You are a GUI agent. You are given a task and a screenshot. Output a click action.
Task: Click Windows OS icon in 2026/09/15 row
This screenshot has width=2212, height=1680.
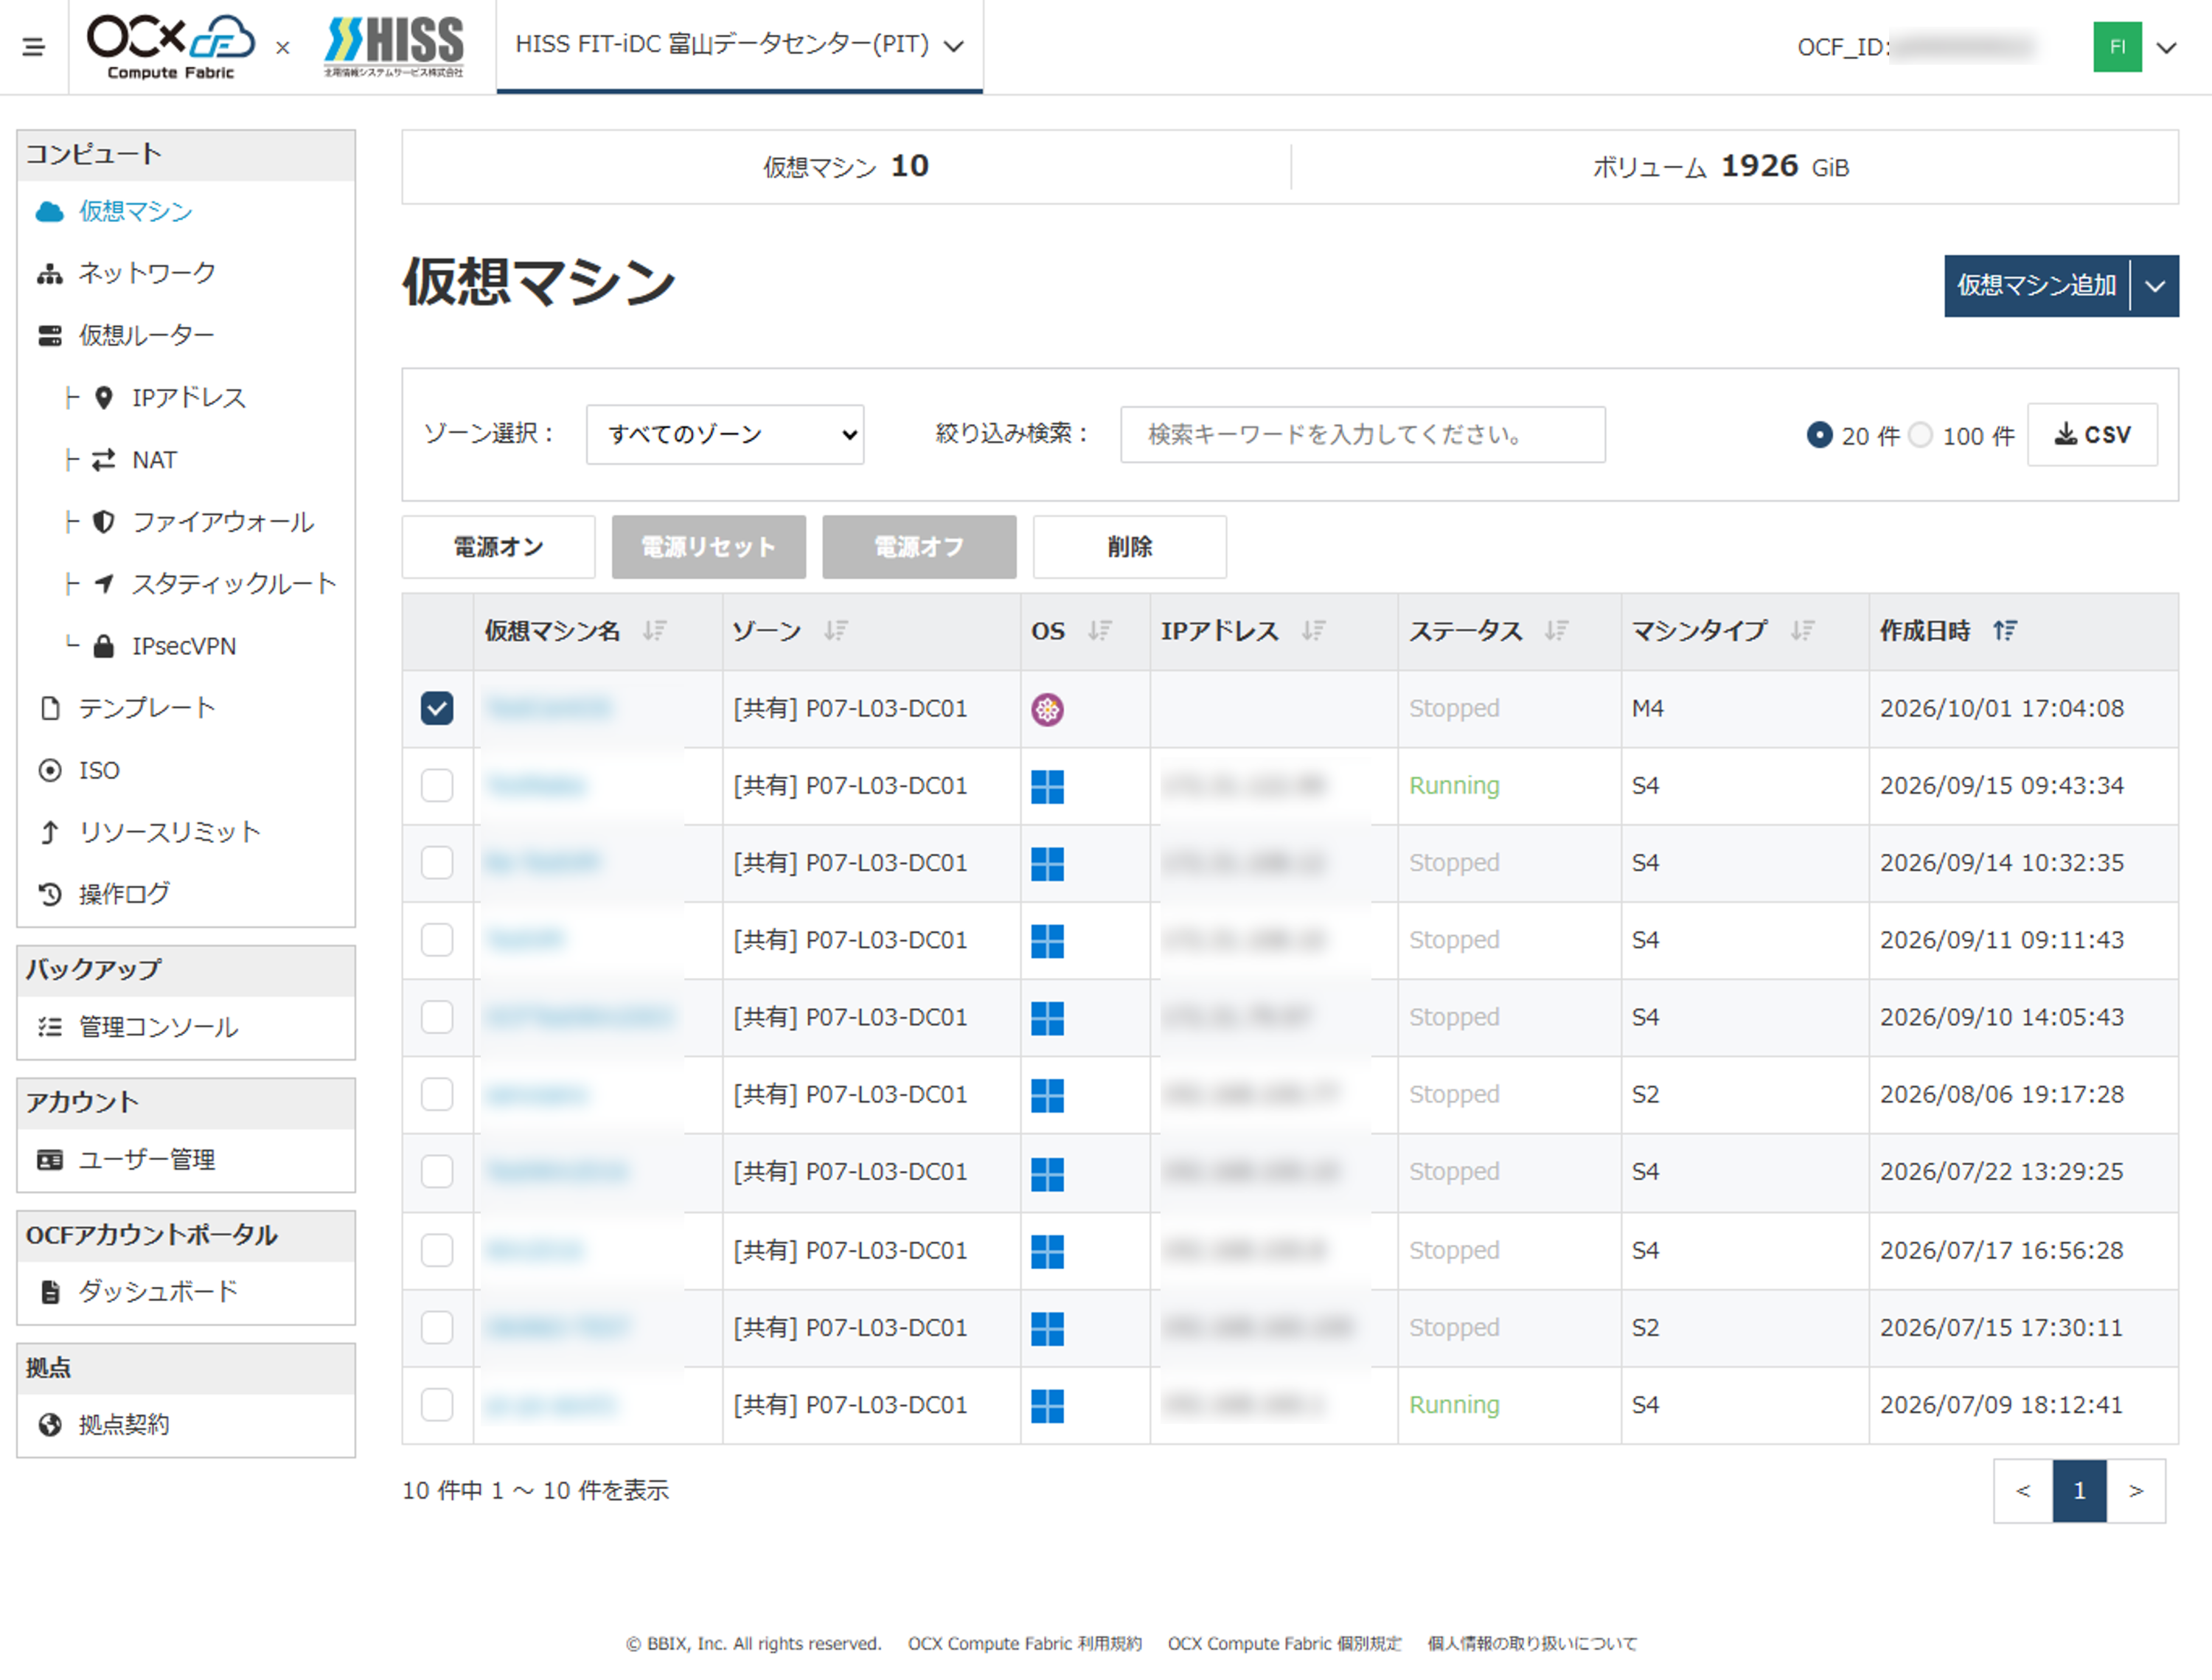point(1047,787)
